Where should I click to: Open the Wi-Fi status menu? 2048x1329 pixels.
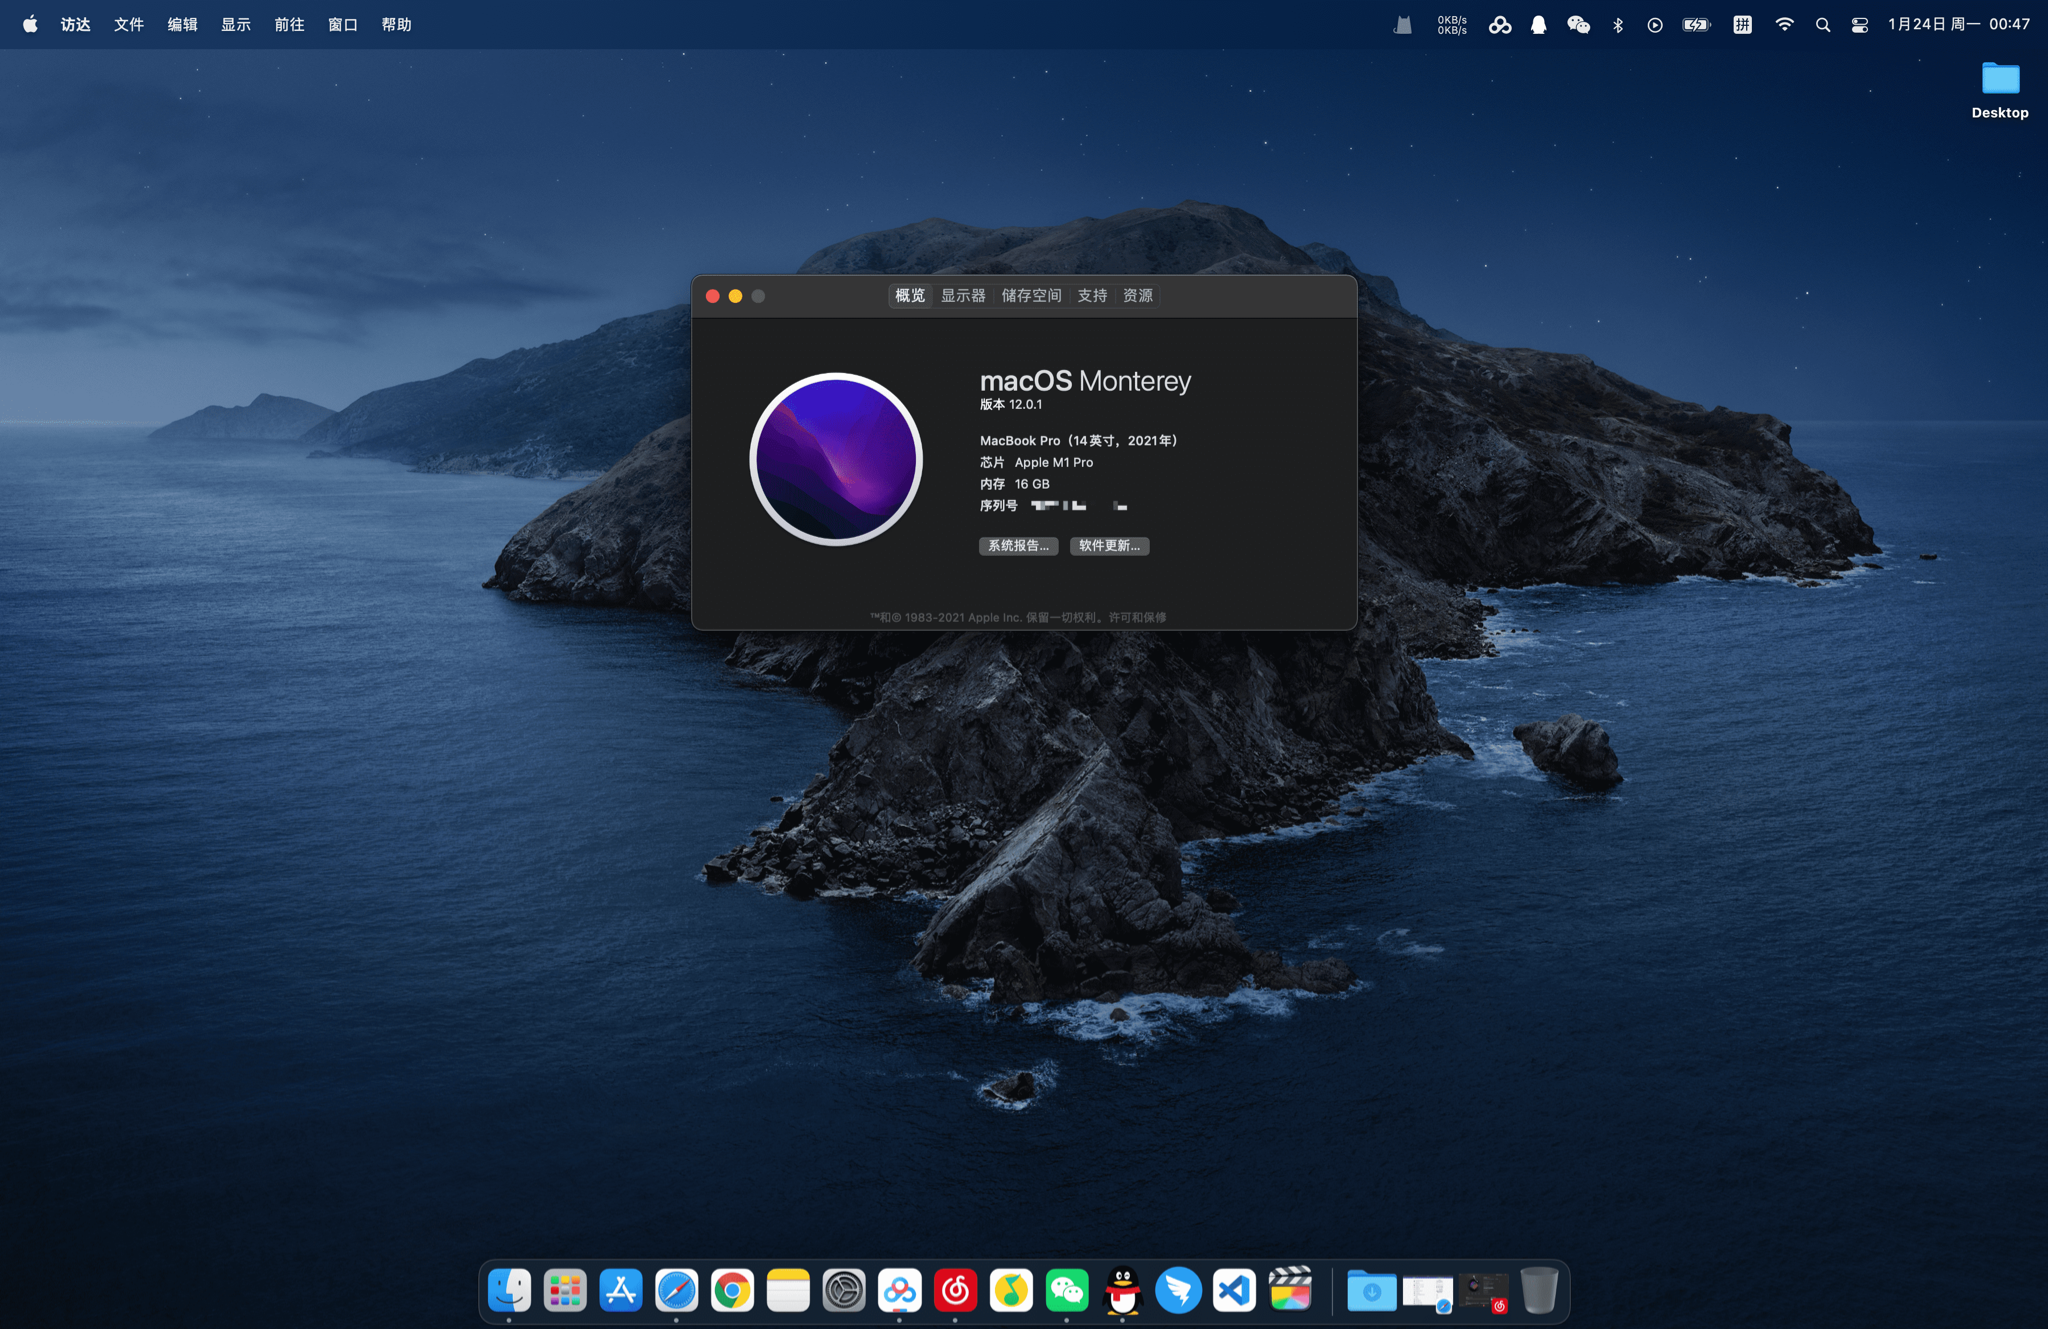point(1784,25)
